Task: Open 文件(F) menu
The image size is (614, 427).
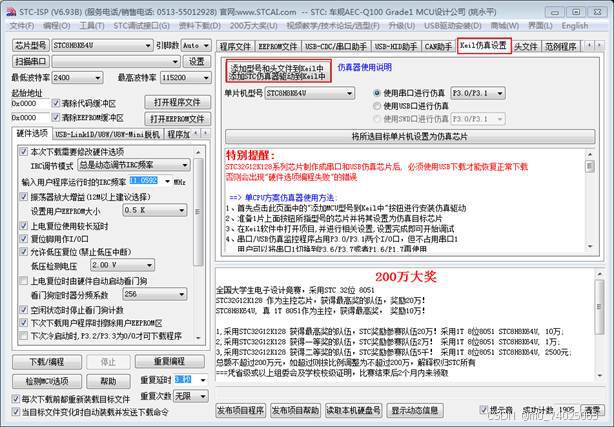Action: [22, 26]
